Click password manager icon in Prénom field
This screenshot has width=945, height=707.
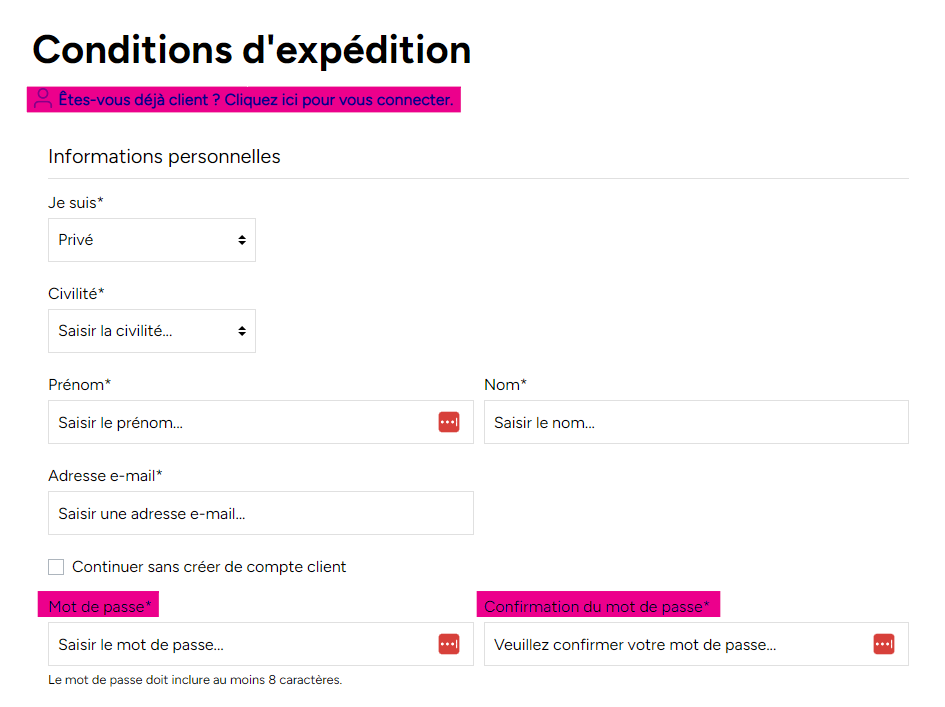448,422
